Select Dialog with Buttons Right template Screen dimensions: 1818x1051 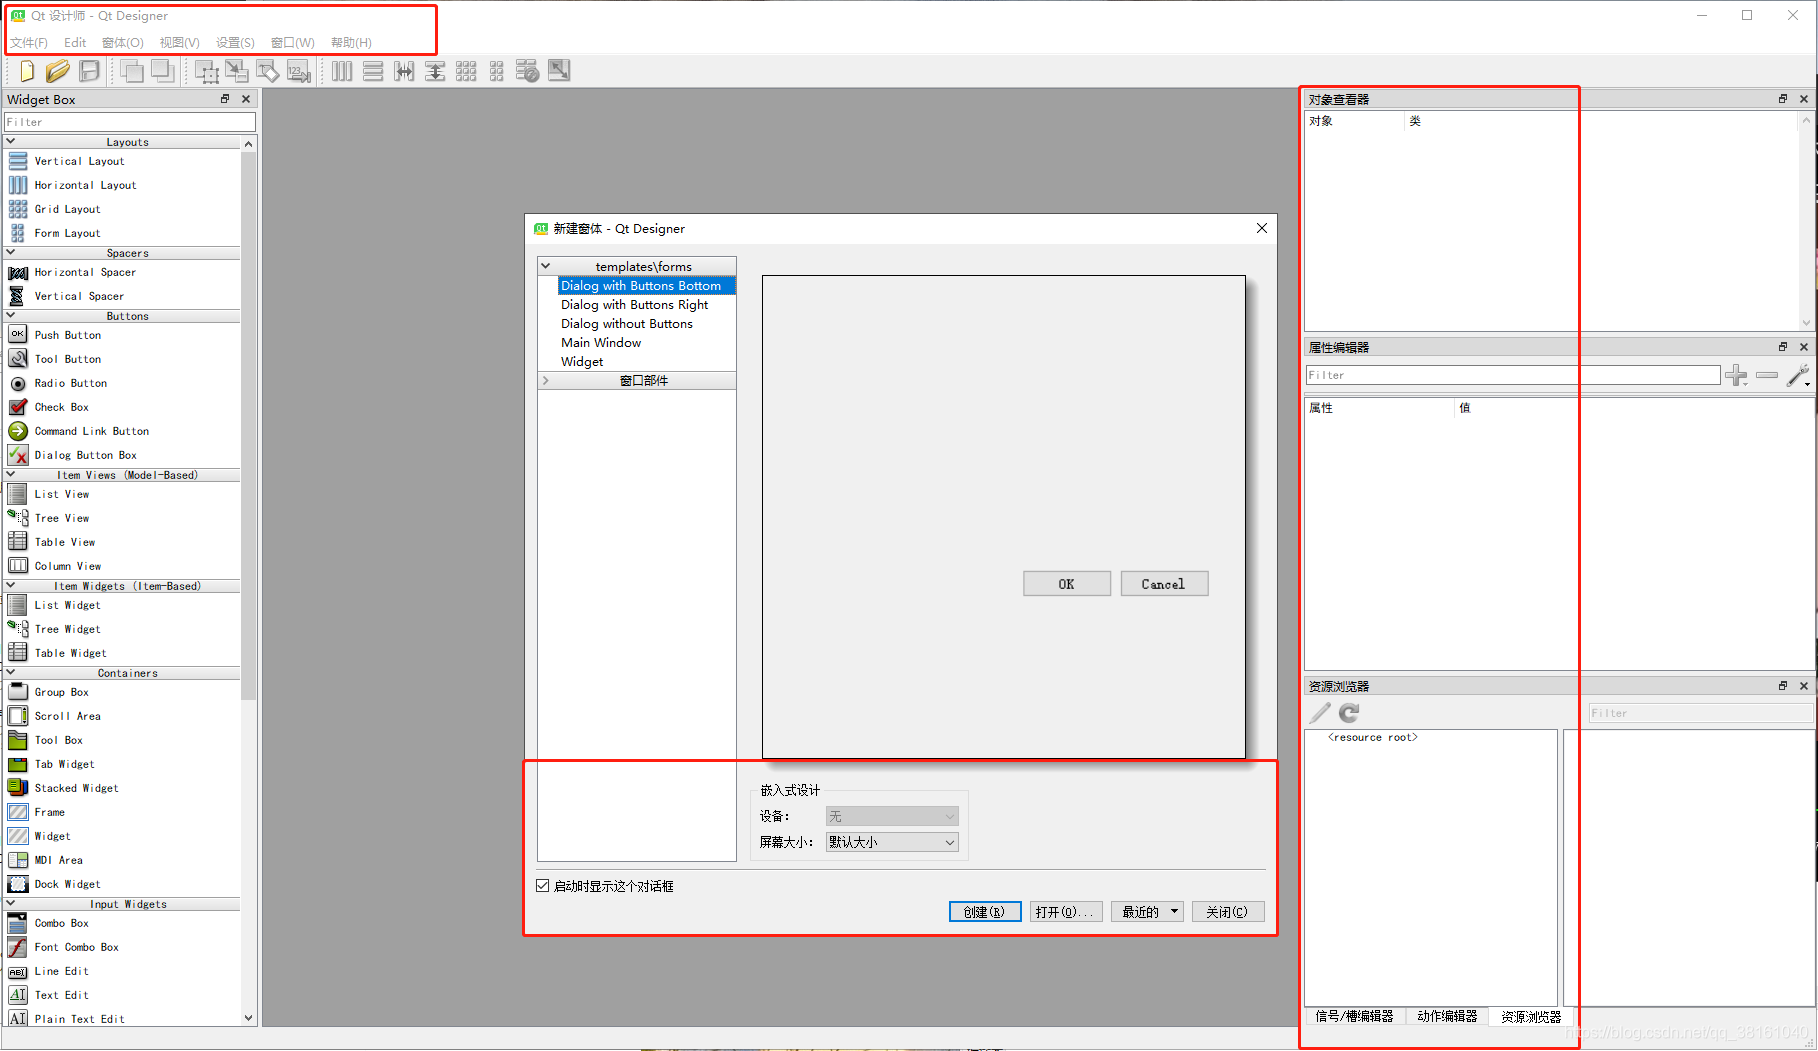point(634,305)
